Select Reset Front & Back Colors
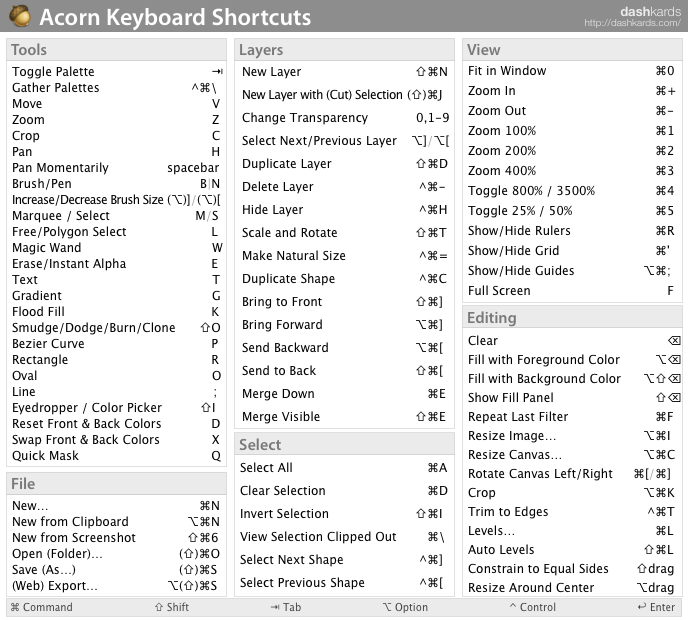 point(116,423)
